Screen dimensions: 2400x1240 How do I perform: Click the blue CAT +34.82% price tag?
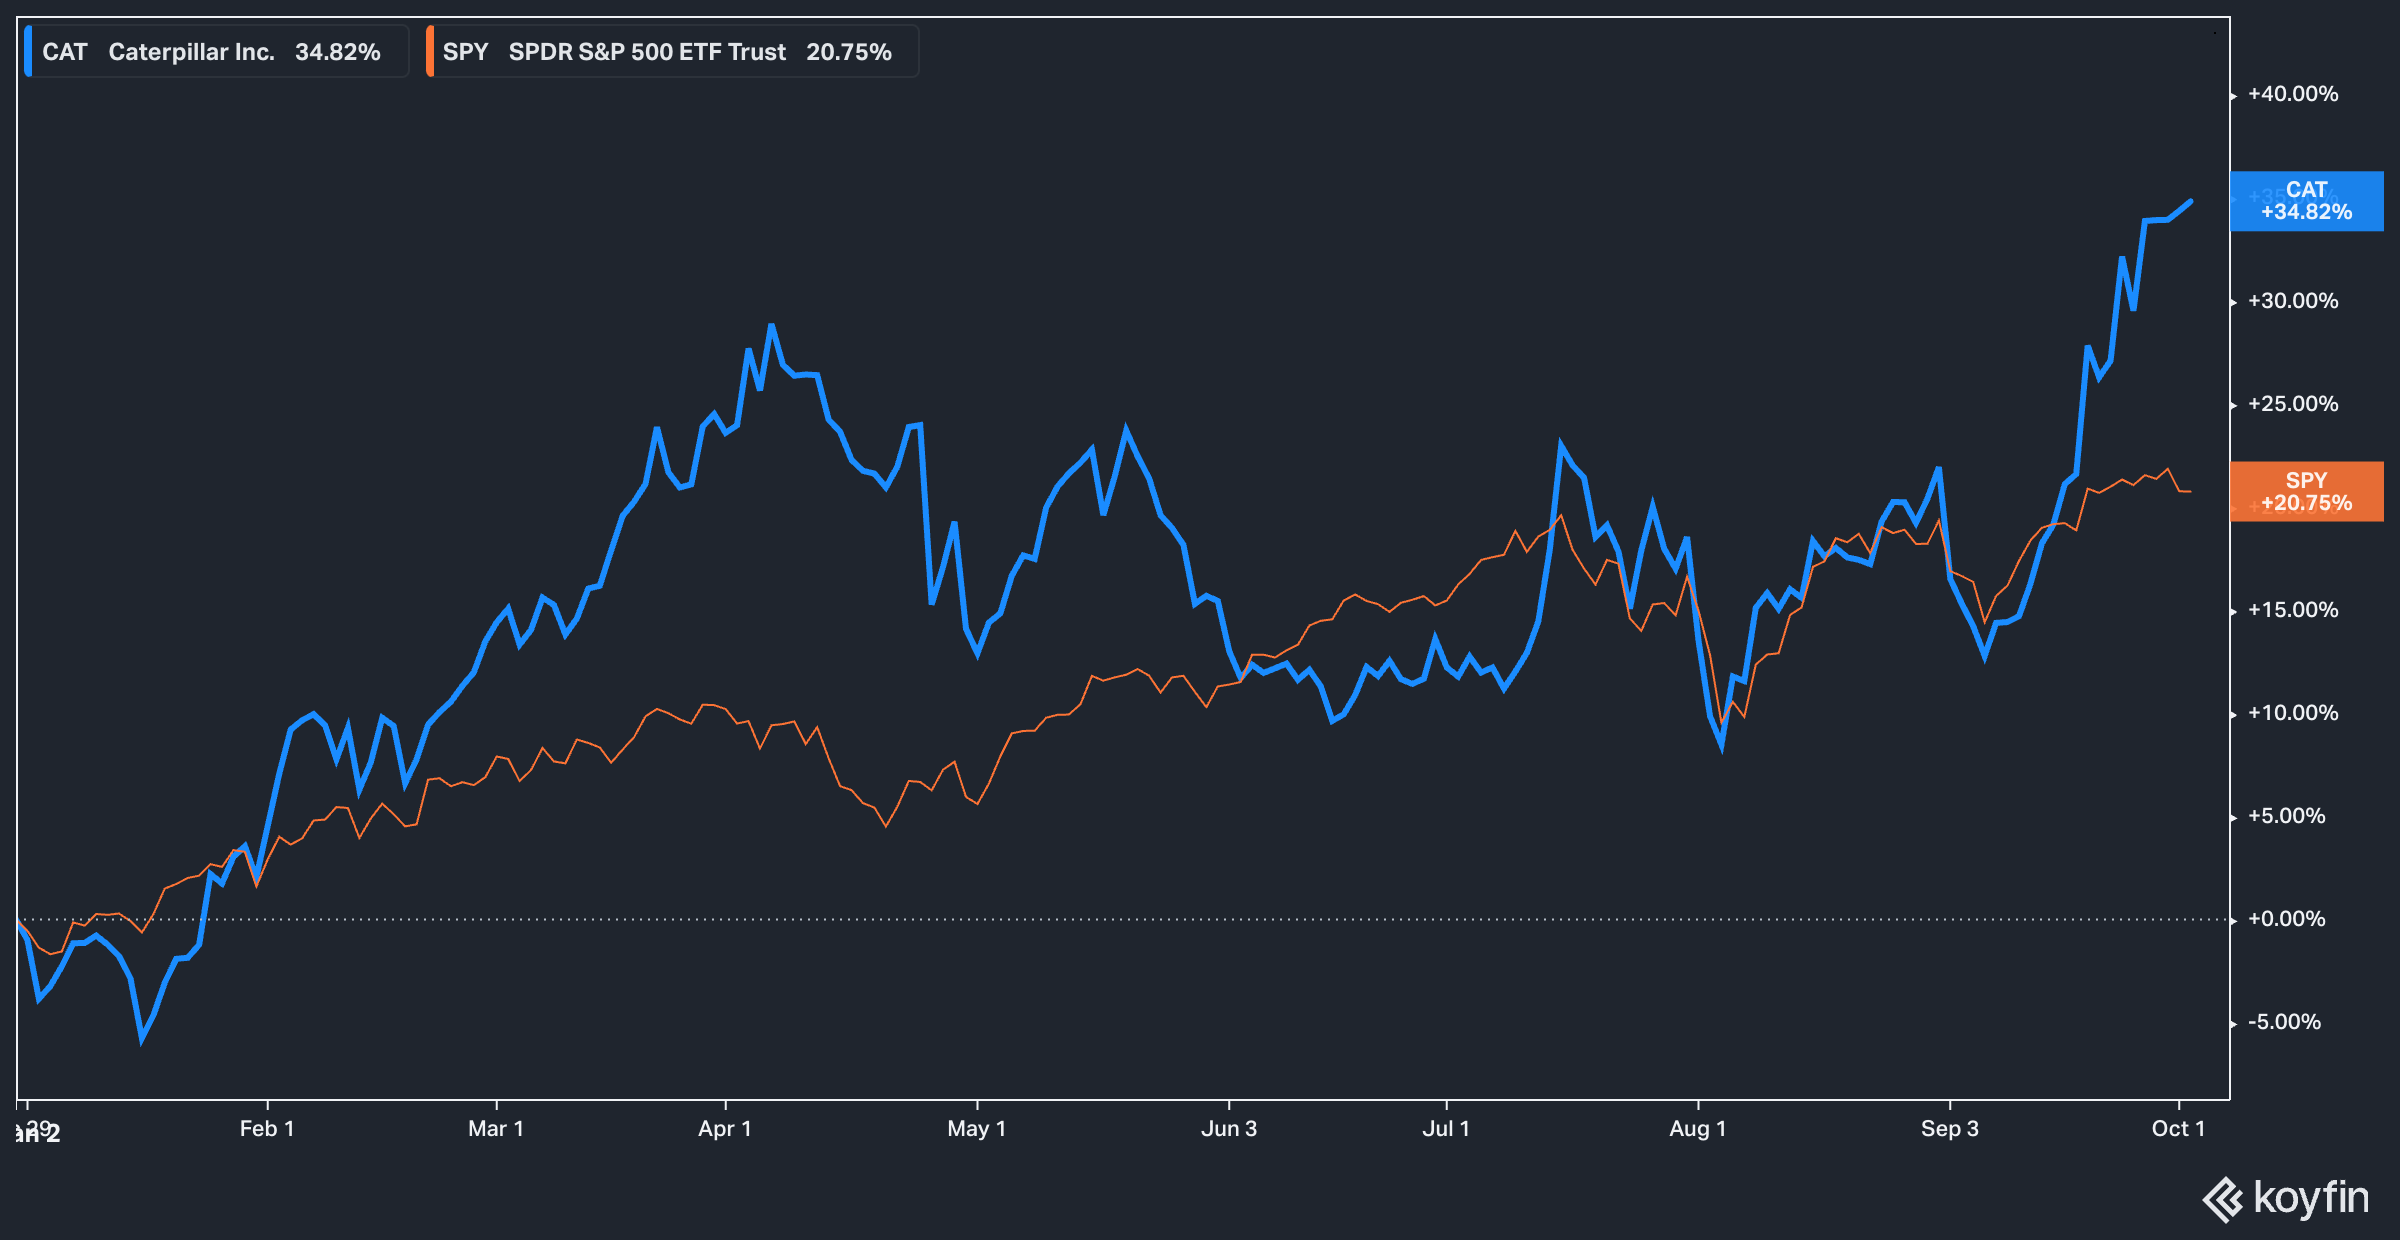2306,201
